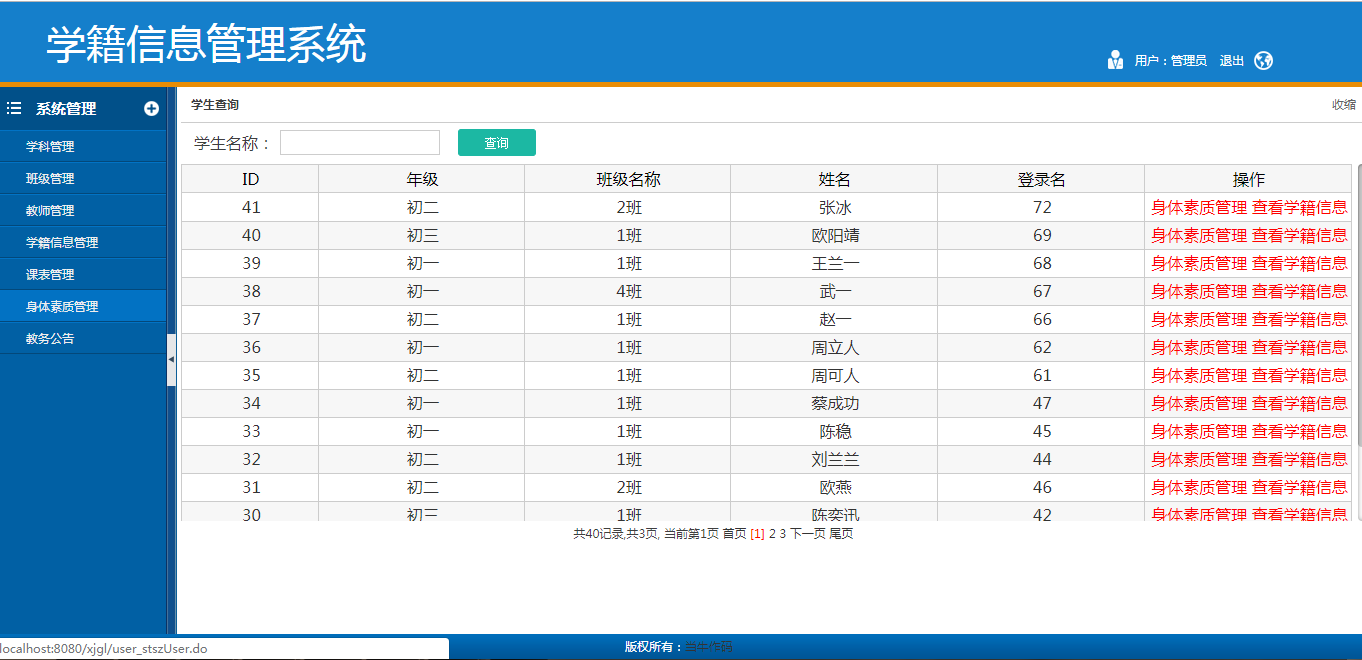
Task: Collapse sidebar using the splitter arrow
Action: point(171,358)
